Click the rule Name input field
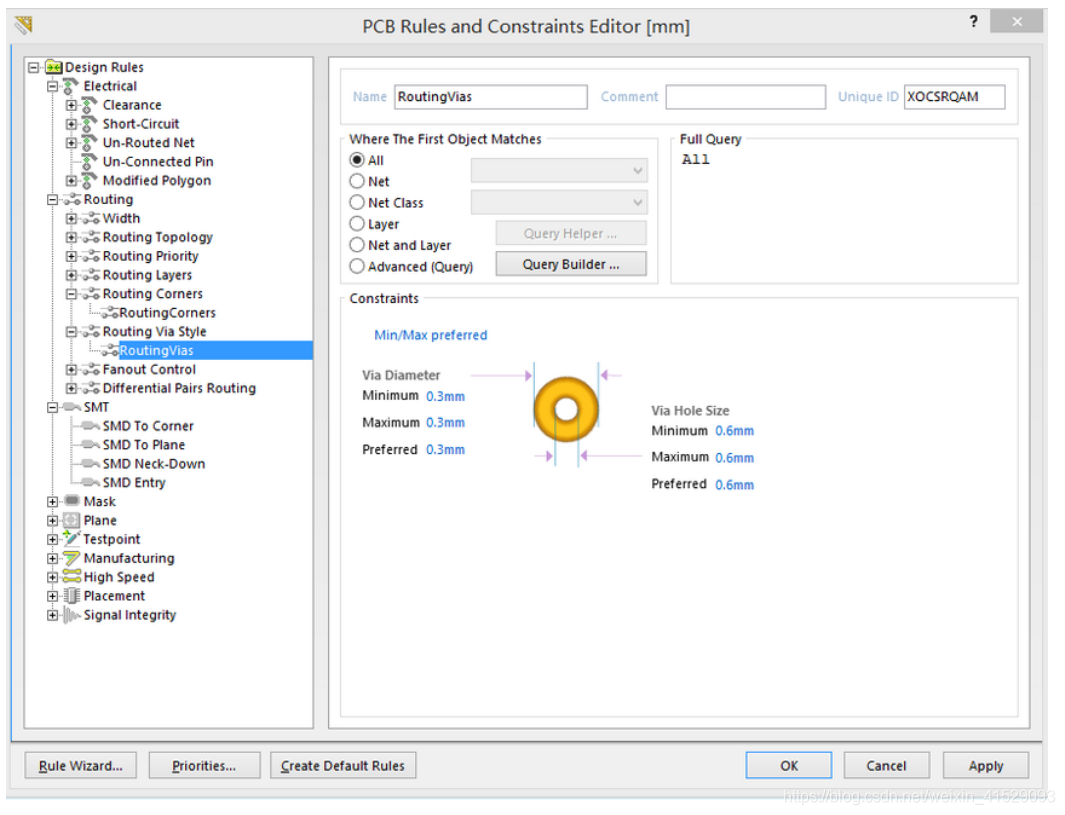The width and height of the screenshot is (1065, 815). 490,97
